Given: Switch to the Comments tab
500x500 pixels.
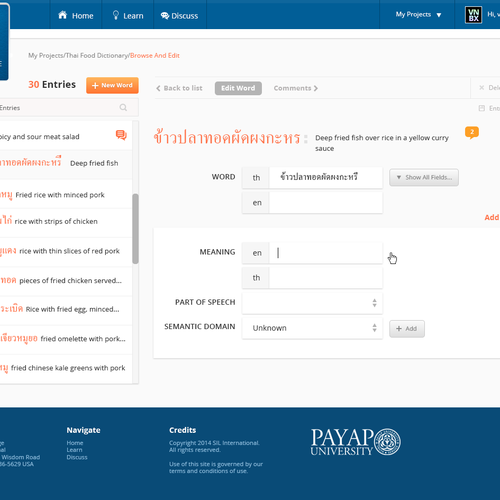Looking at the screenshot, I should pyautogui.click(x=296, y=88).
